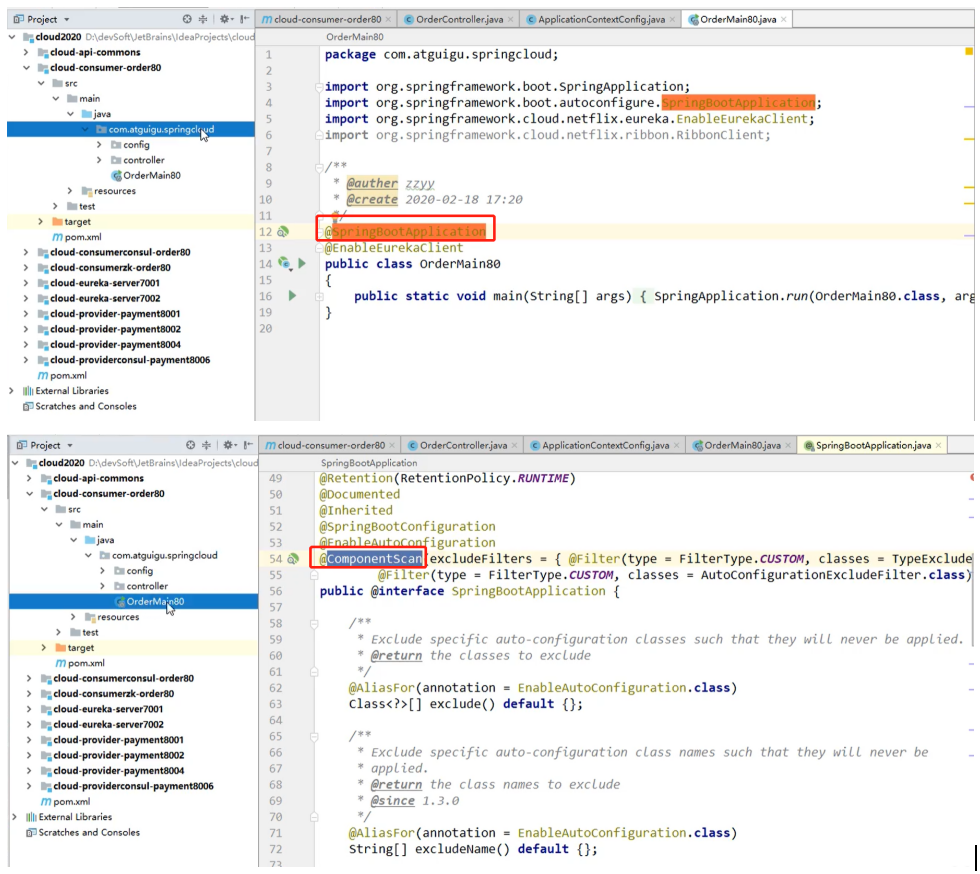
Task: Select highlighted OrderMain80 class in project tree
Action: [x=134, y=601]
